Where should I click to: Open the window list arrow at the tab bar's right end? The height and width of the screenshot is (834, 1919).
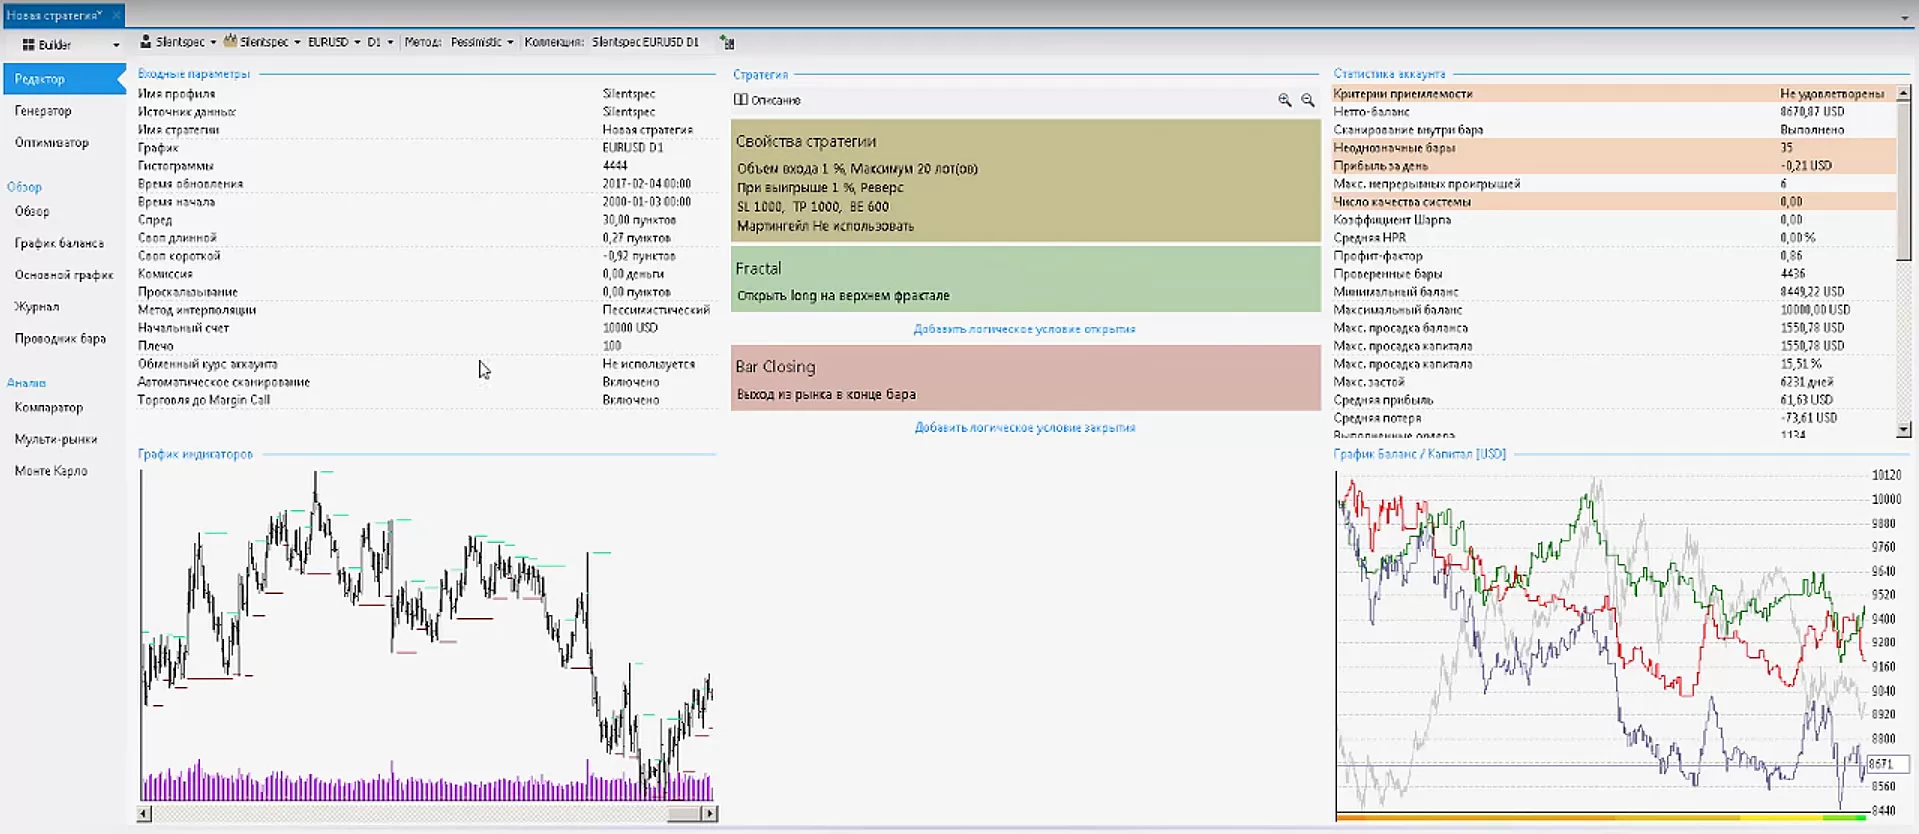[1905, 18]
